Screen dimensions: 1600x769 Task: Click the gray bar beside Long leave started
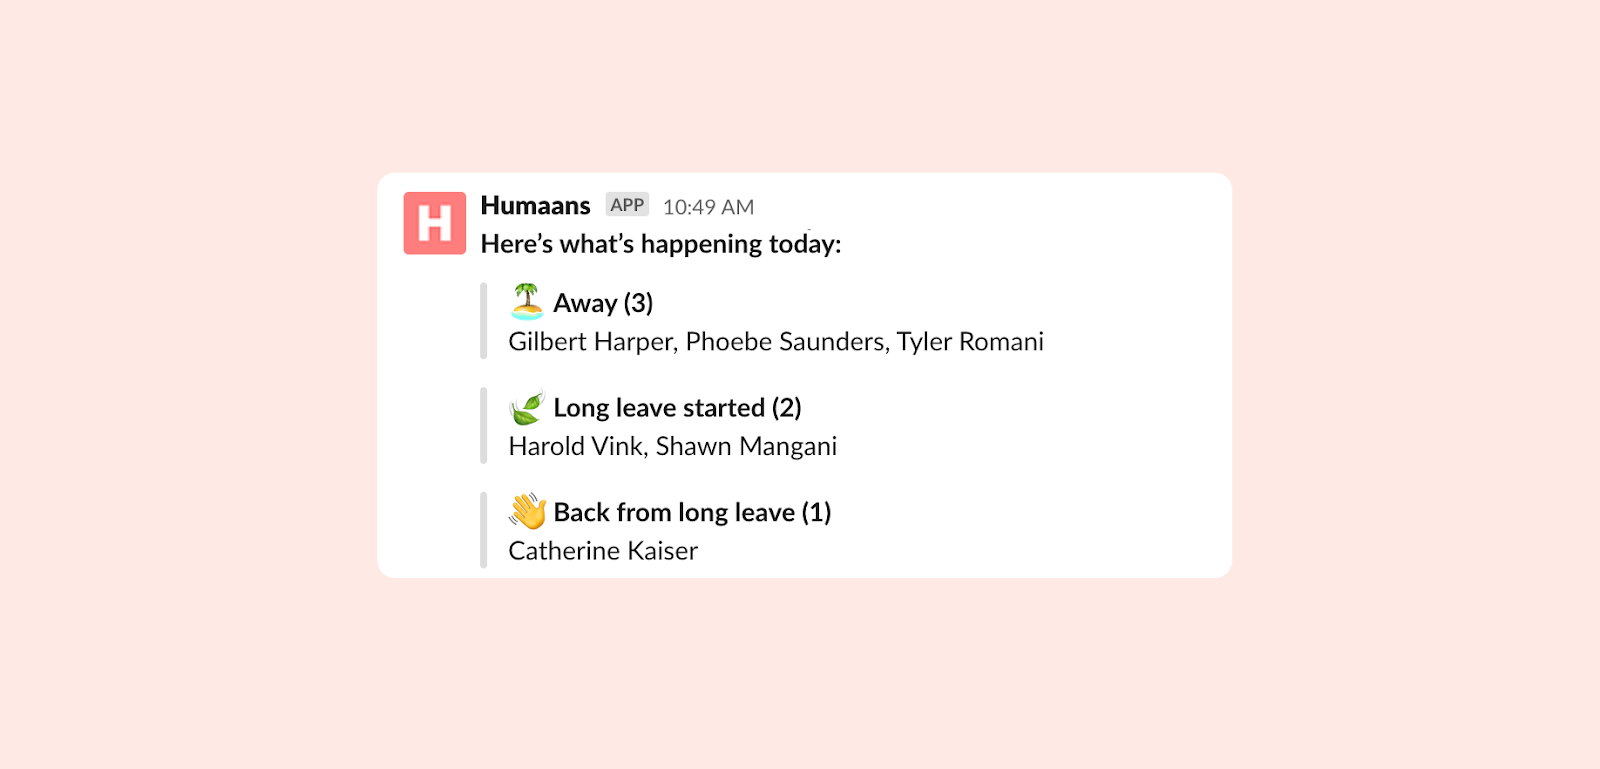484,426
